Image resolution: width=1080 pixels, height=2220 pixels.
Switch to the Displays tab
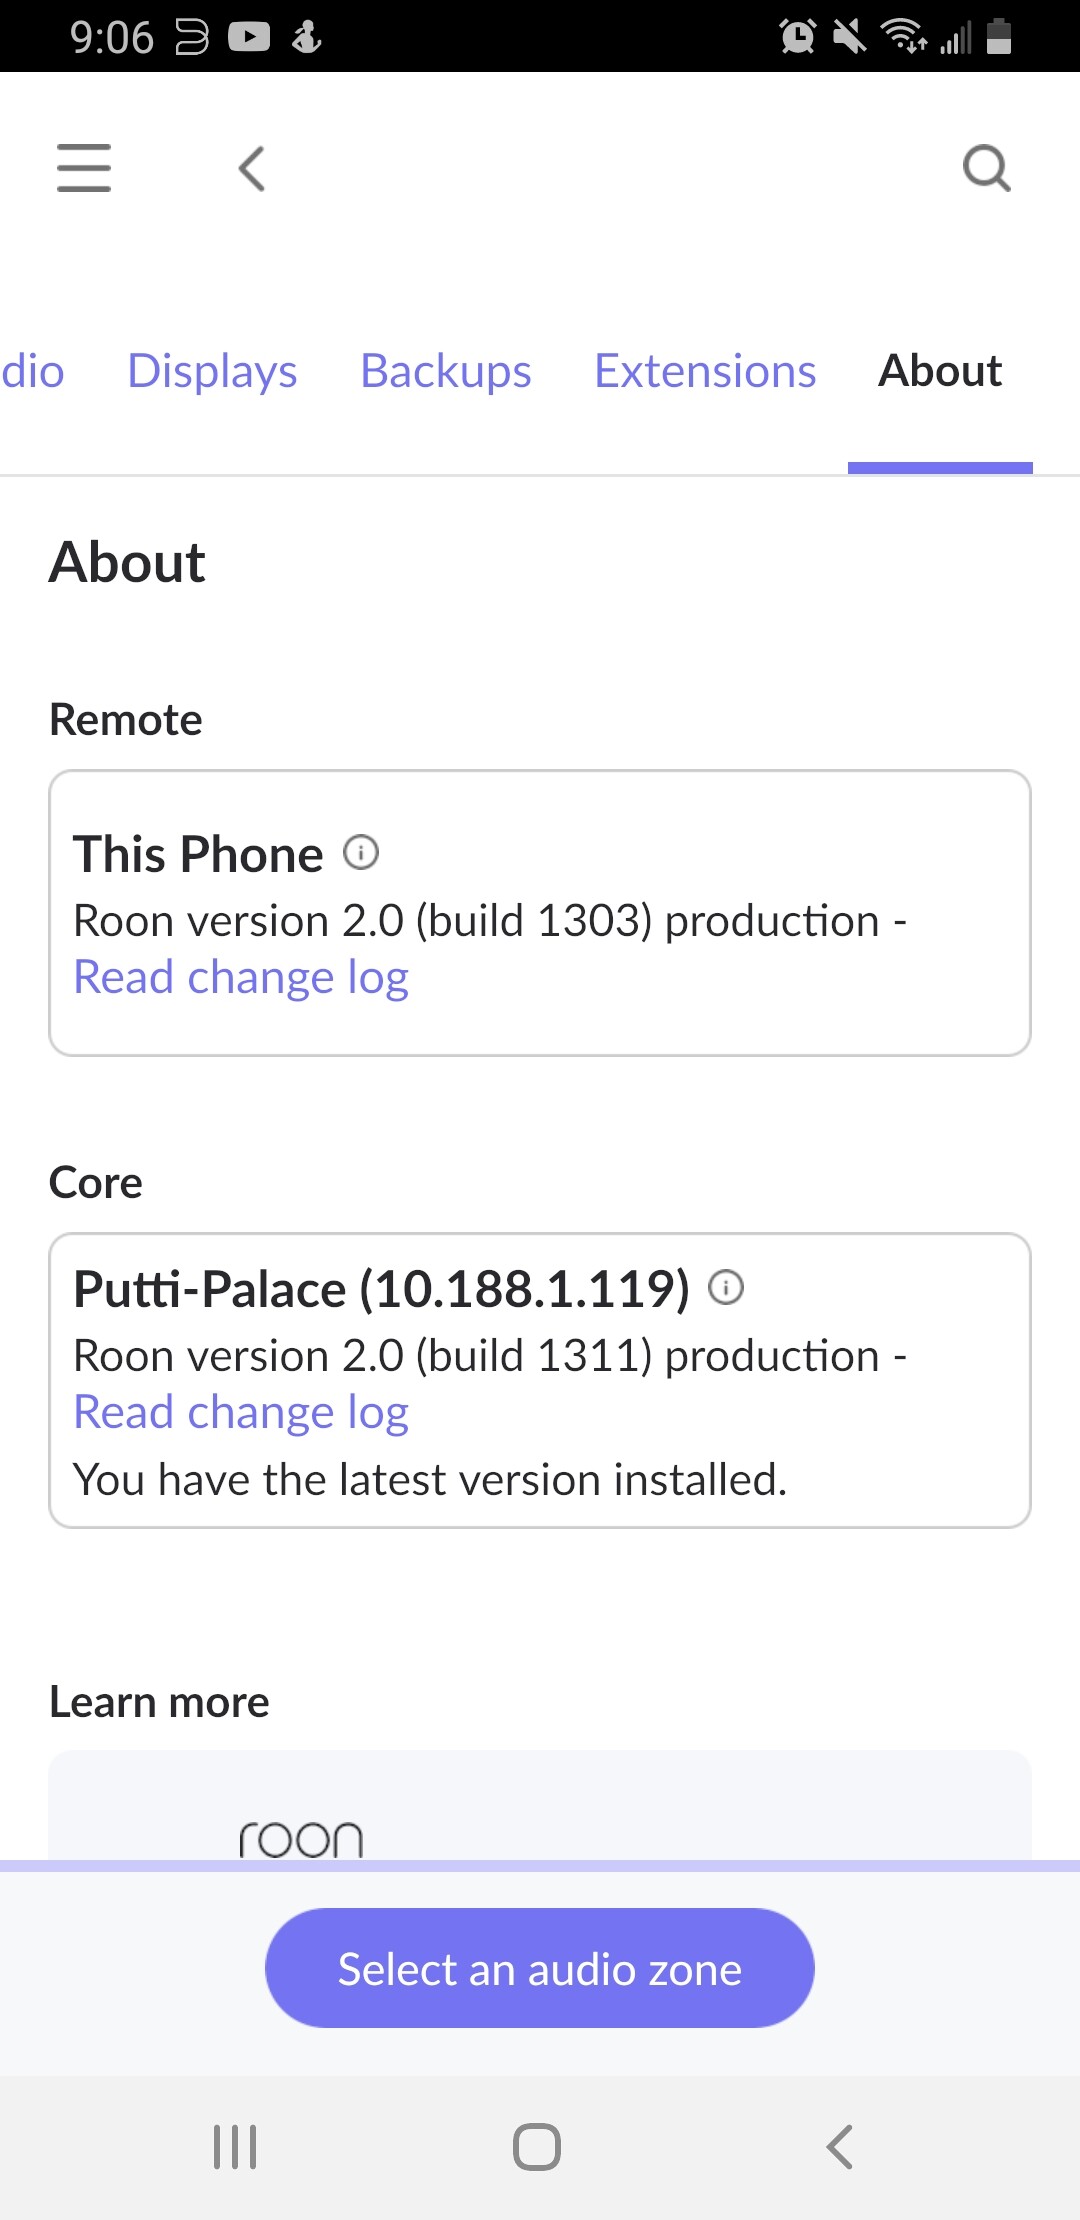pos(212,371)
